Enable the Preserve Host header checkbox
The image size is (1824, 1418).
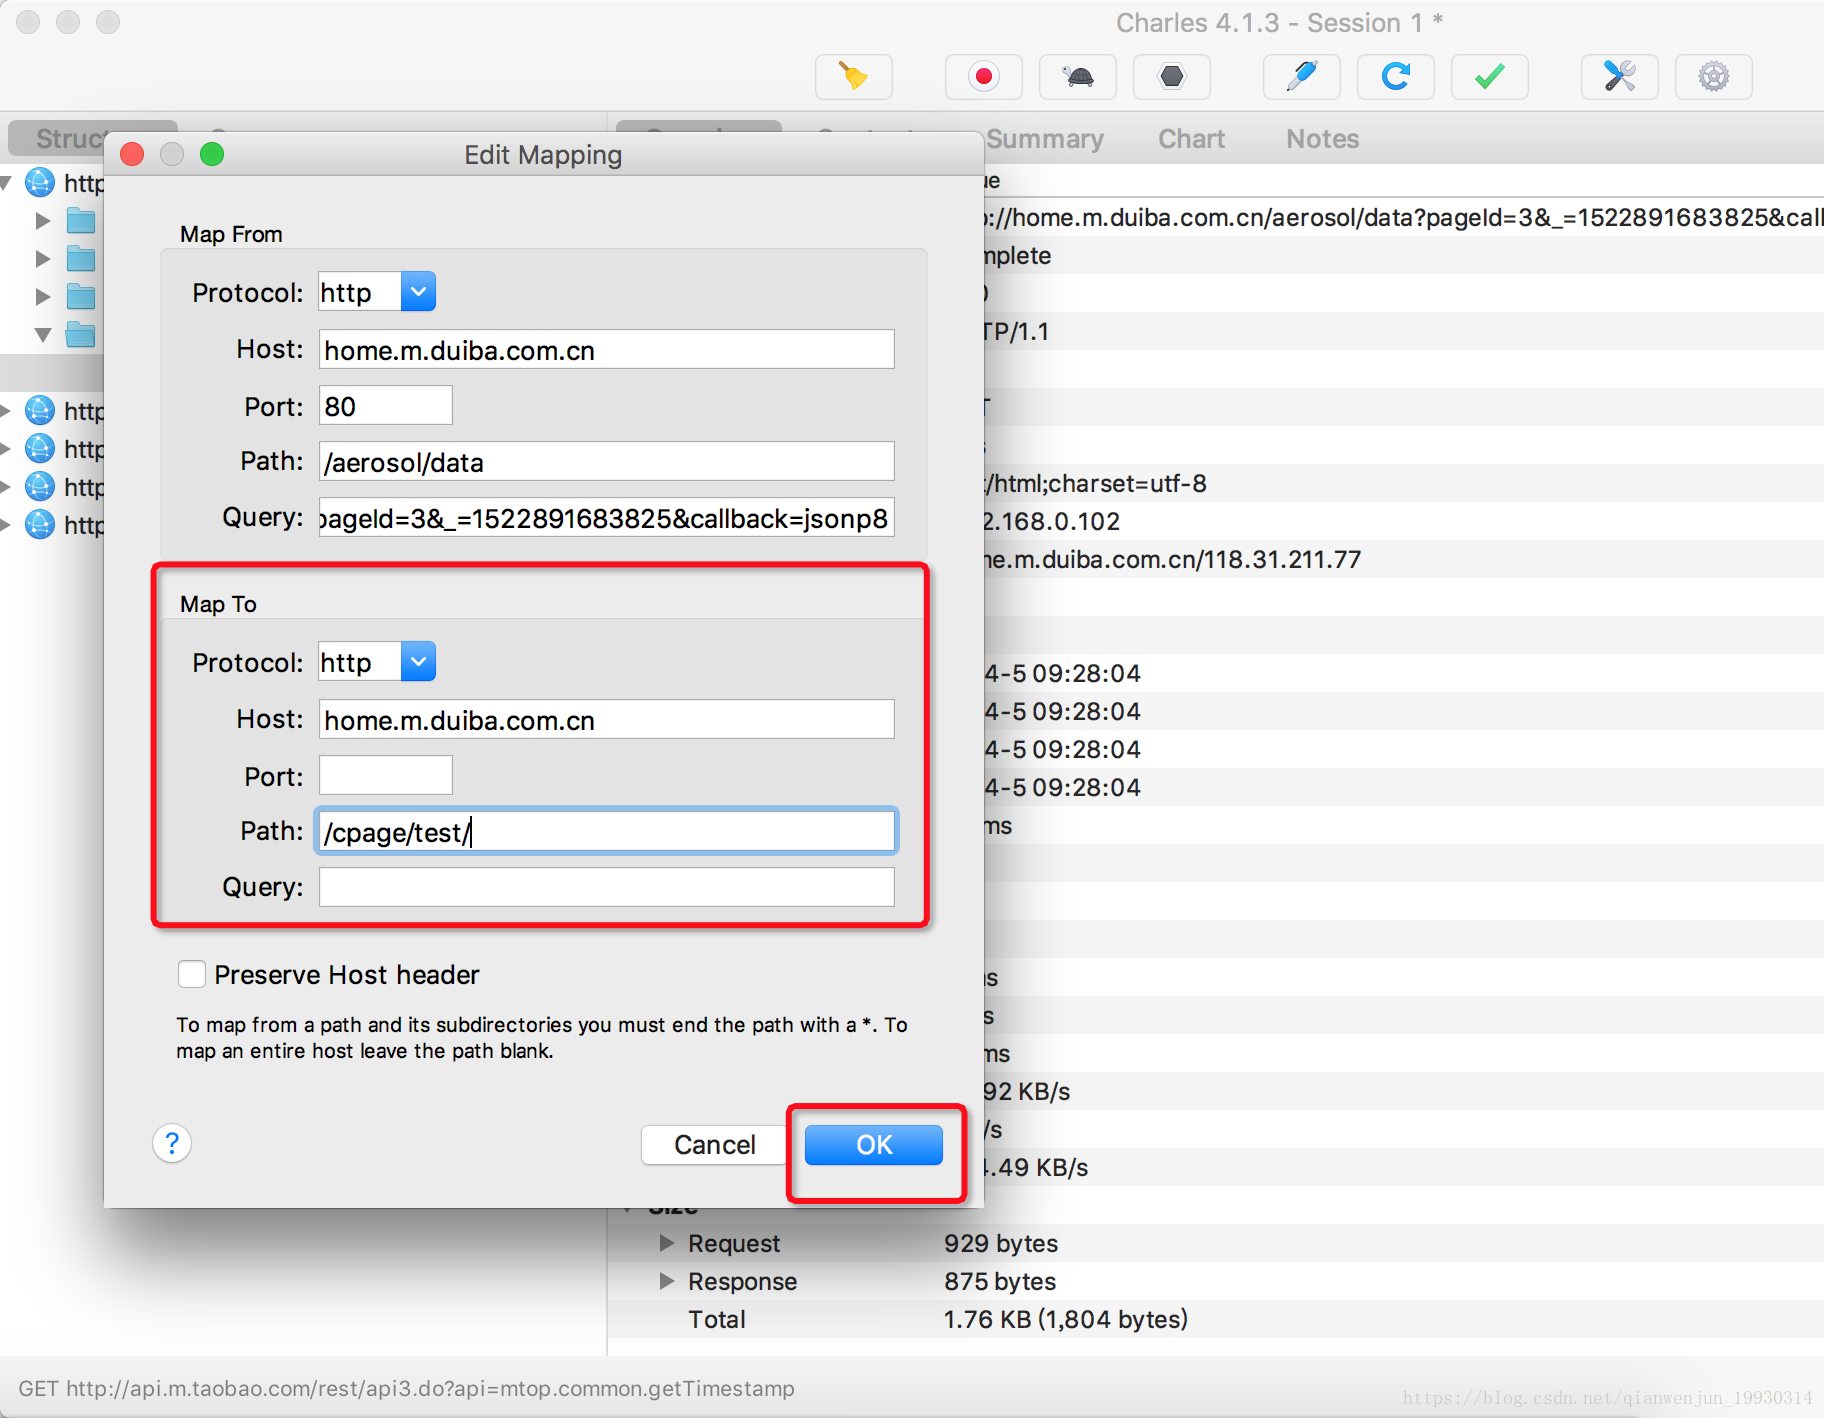coord(192,974)
